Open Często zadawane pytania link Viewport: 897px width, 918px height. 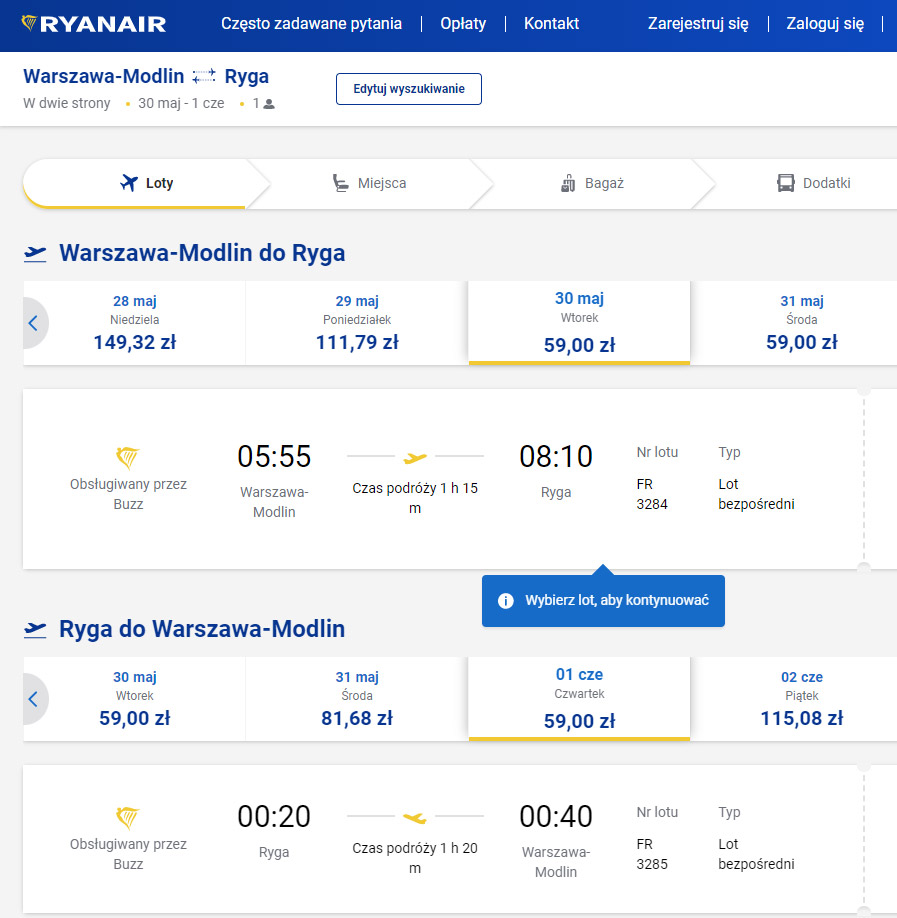311,24
